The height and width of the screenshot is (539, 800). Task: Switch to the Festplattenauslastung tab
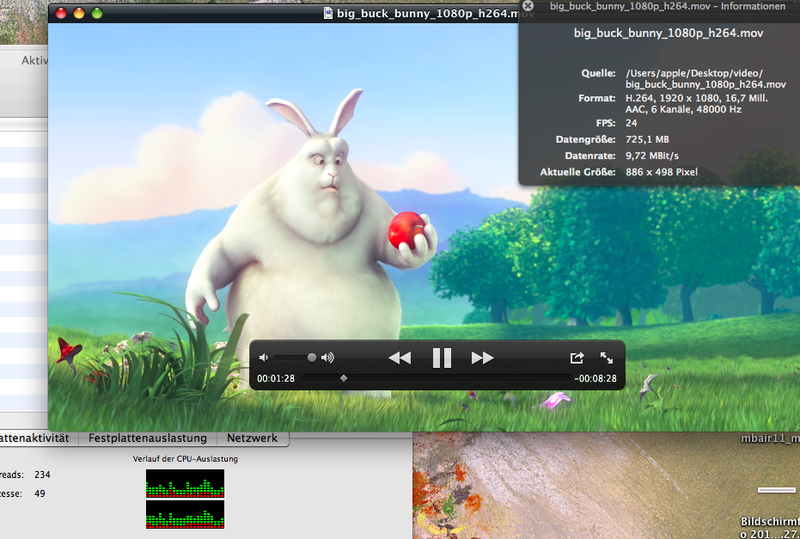147,438
